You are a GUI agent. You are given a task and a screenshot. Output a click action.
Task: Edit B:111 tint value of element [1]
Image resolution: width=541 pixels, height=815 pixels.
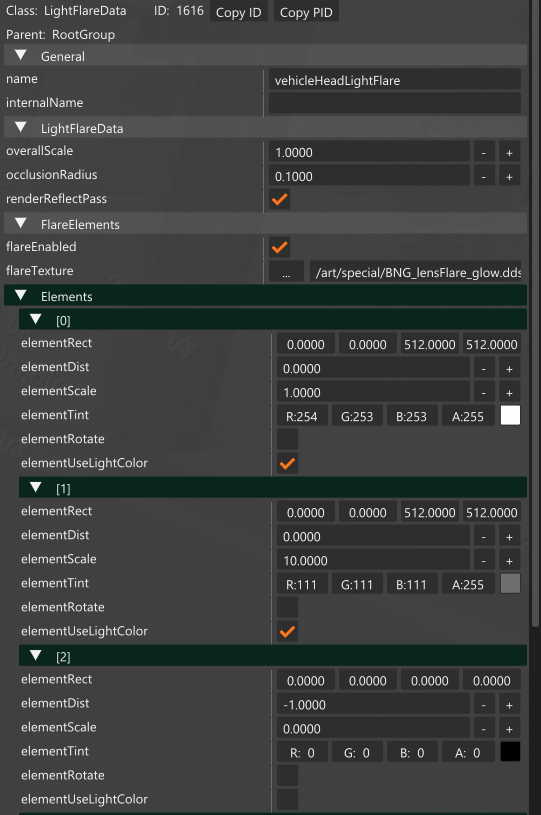tap(412, 584)
